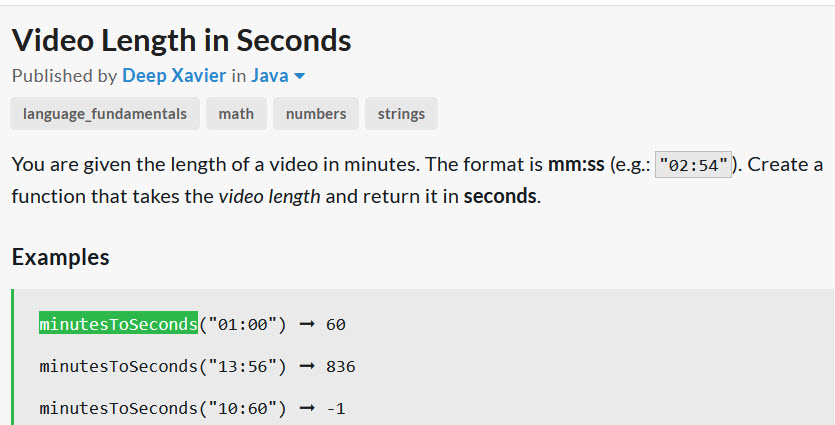Select the numbers tag
This screenshot has width=835, height=425.
click(x=316, y=113)
